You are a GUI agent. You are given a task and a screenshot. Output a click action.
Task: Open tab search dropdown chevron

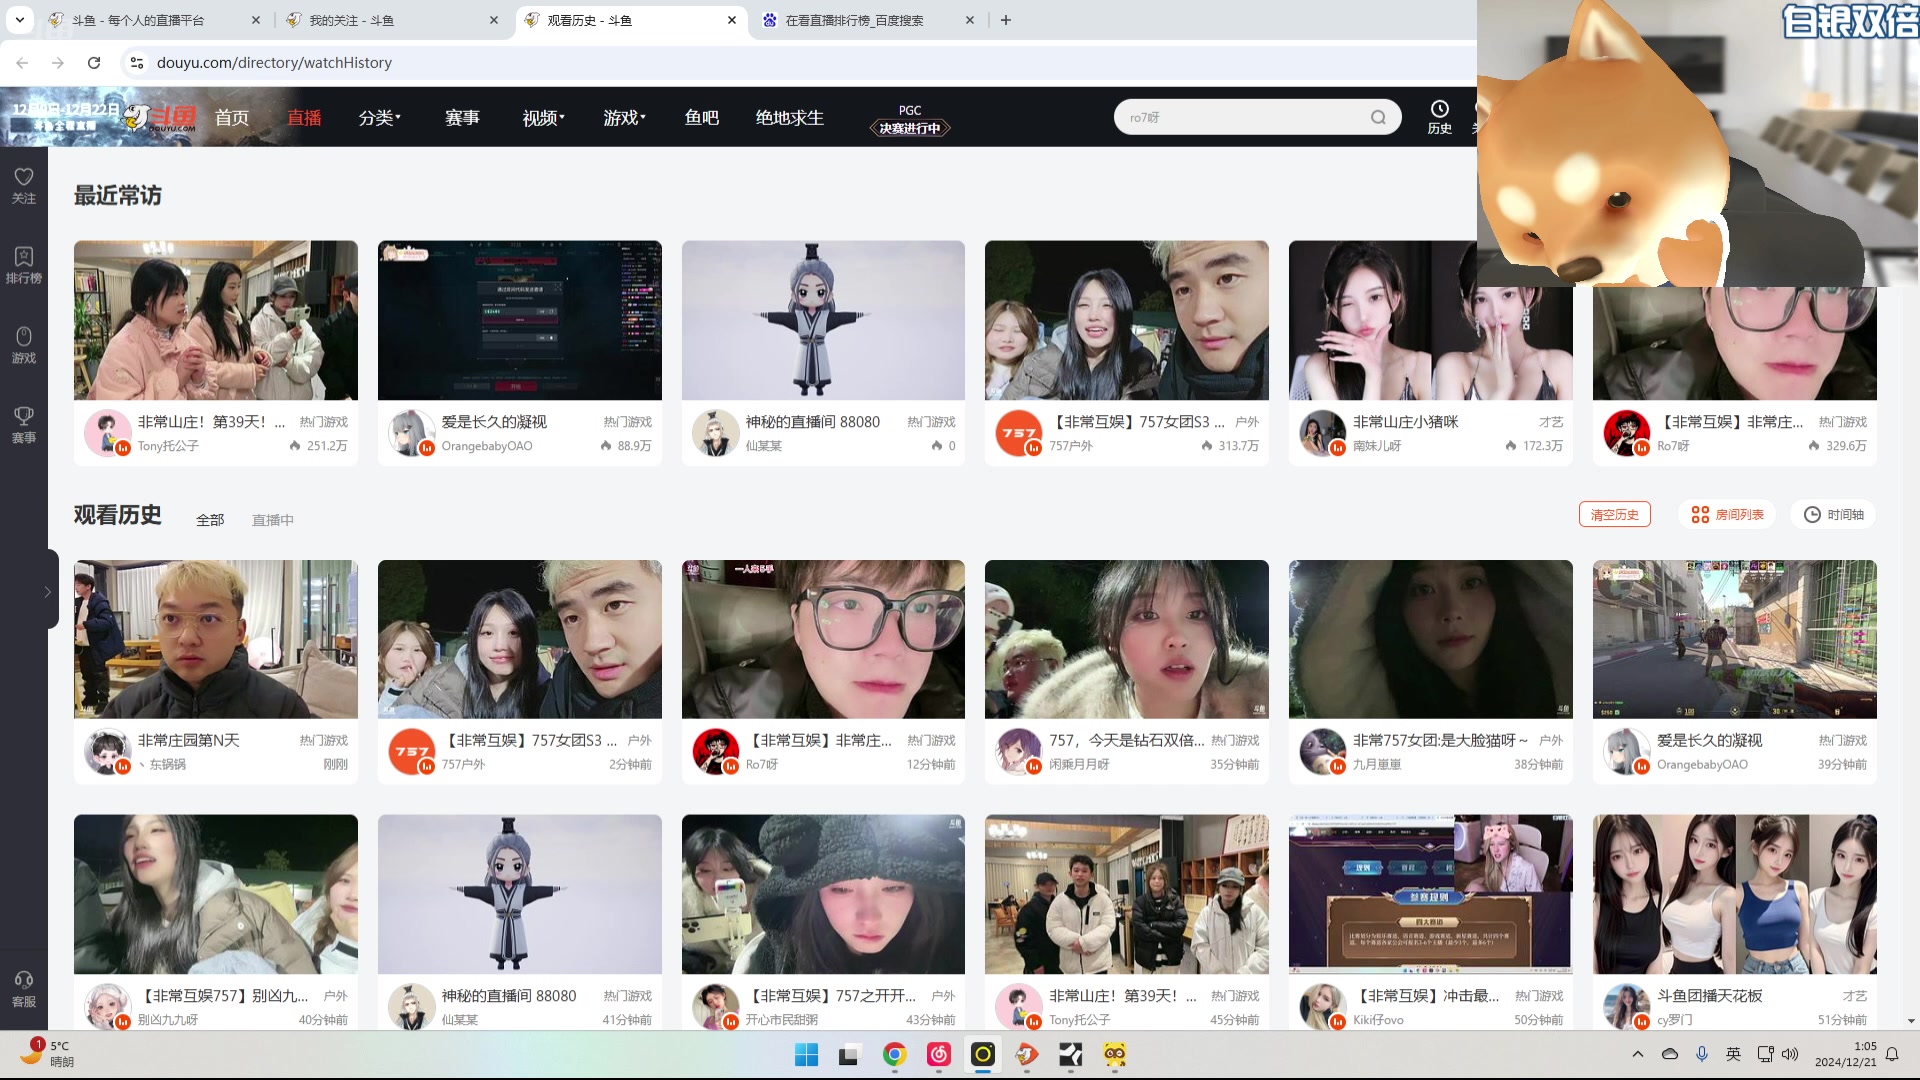click(x=19, y=20)
